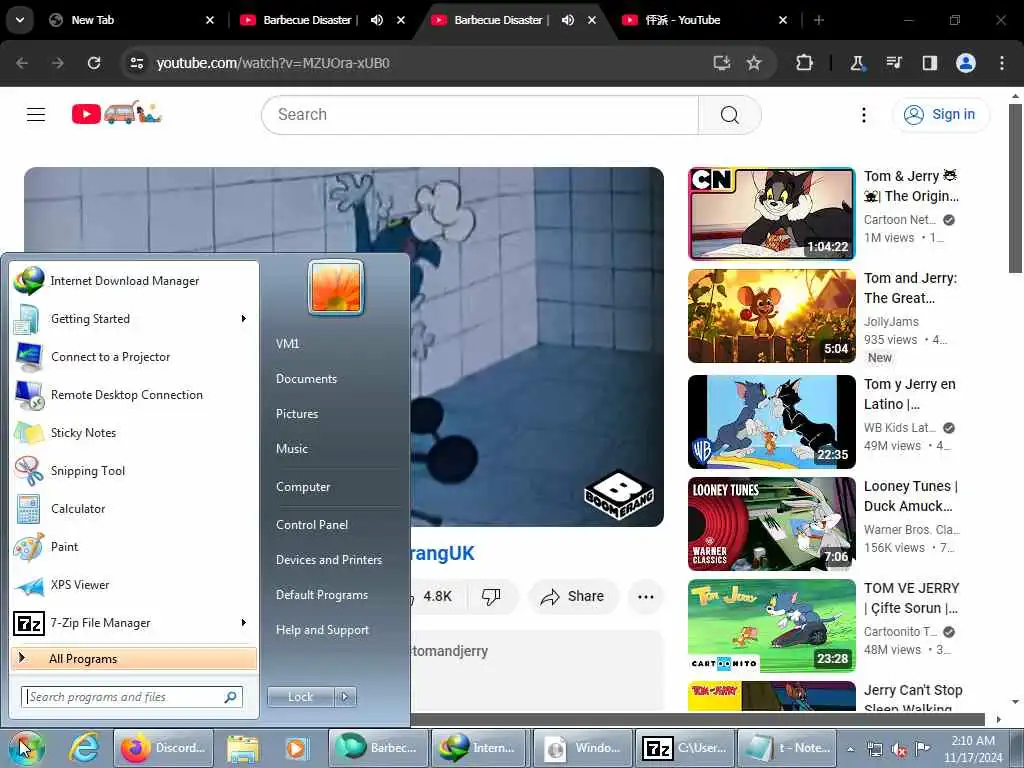Open Internet Download Manager from Start menu
Viewport: 1024px width, 768px height.
(x=134, y=281)
